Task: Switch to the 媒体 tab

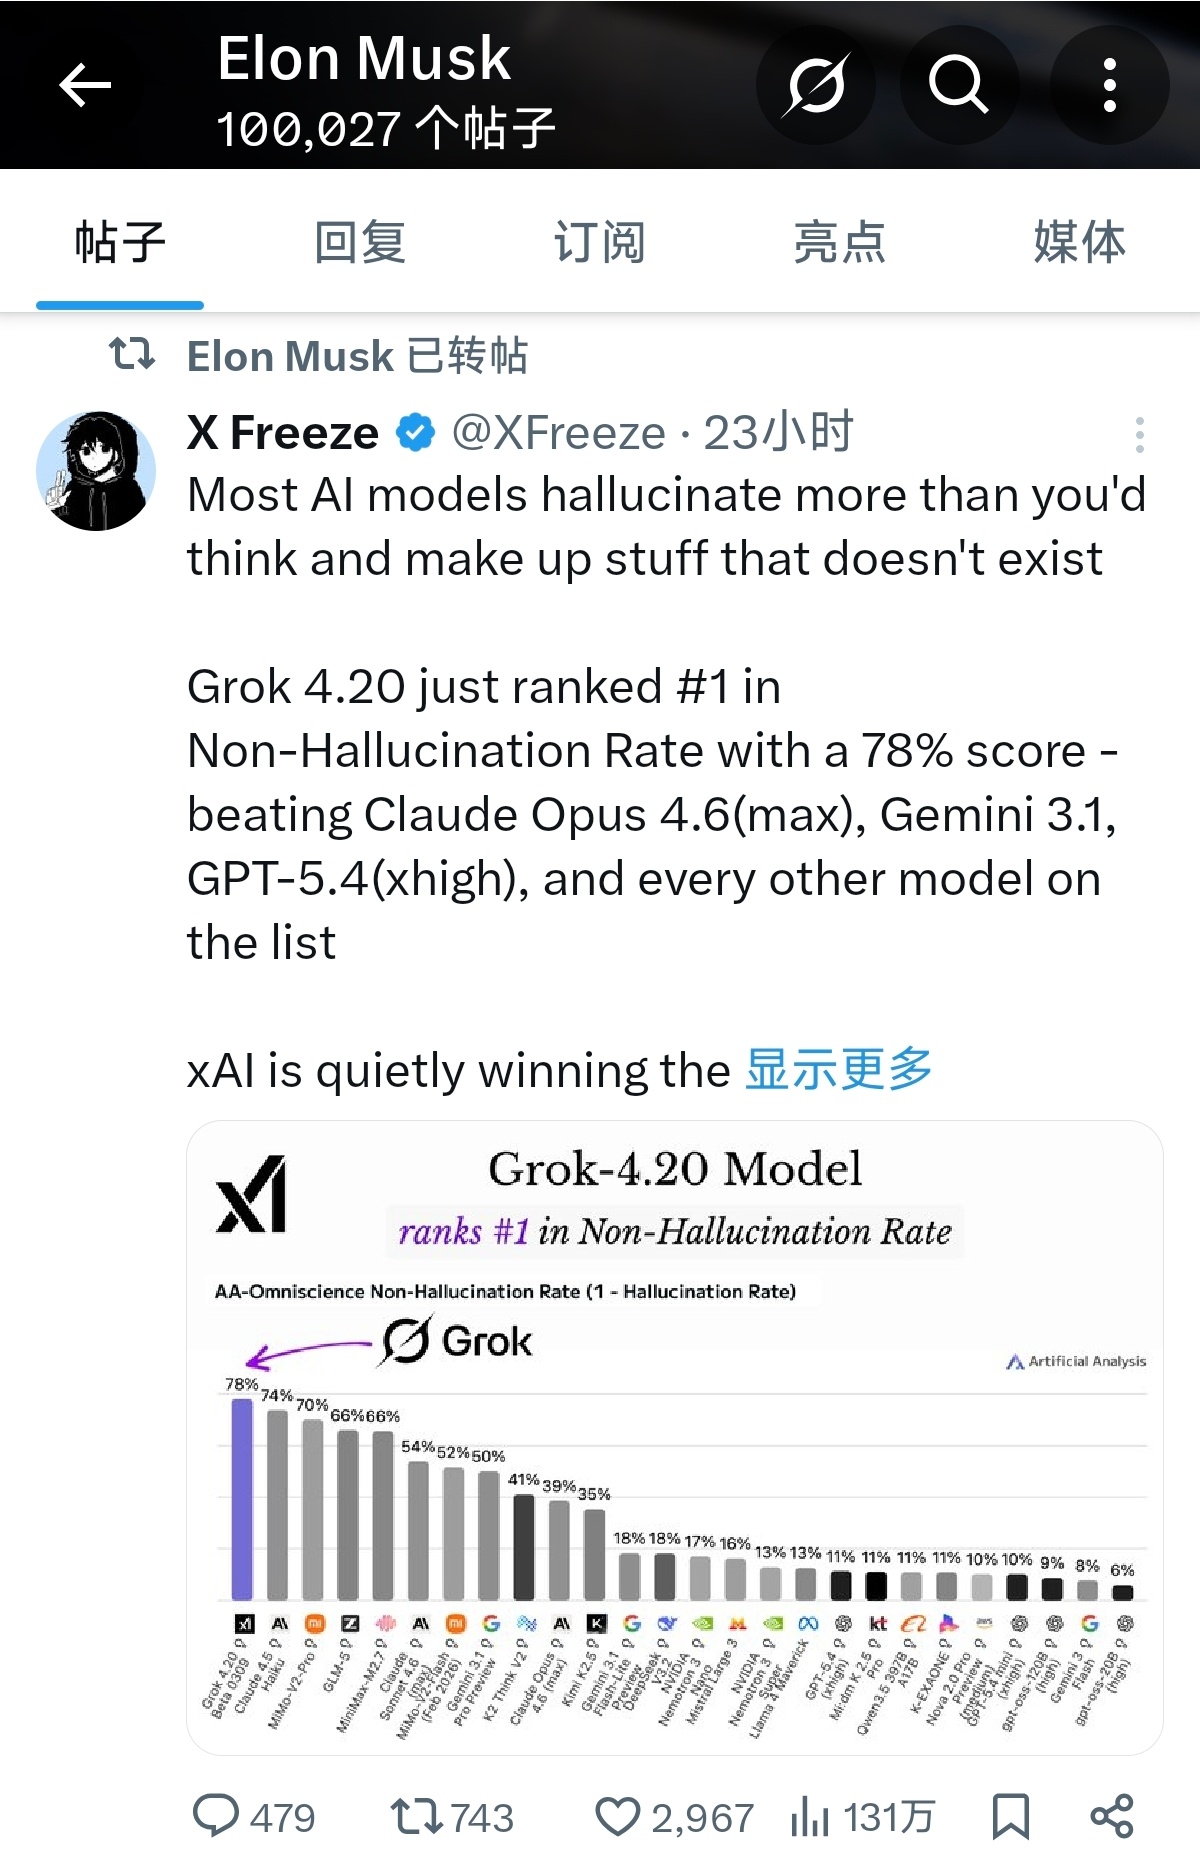Action: click(1080, 240)
